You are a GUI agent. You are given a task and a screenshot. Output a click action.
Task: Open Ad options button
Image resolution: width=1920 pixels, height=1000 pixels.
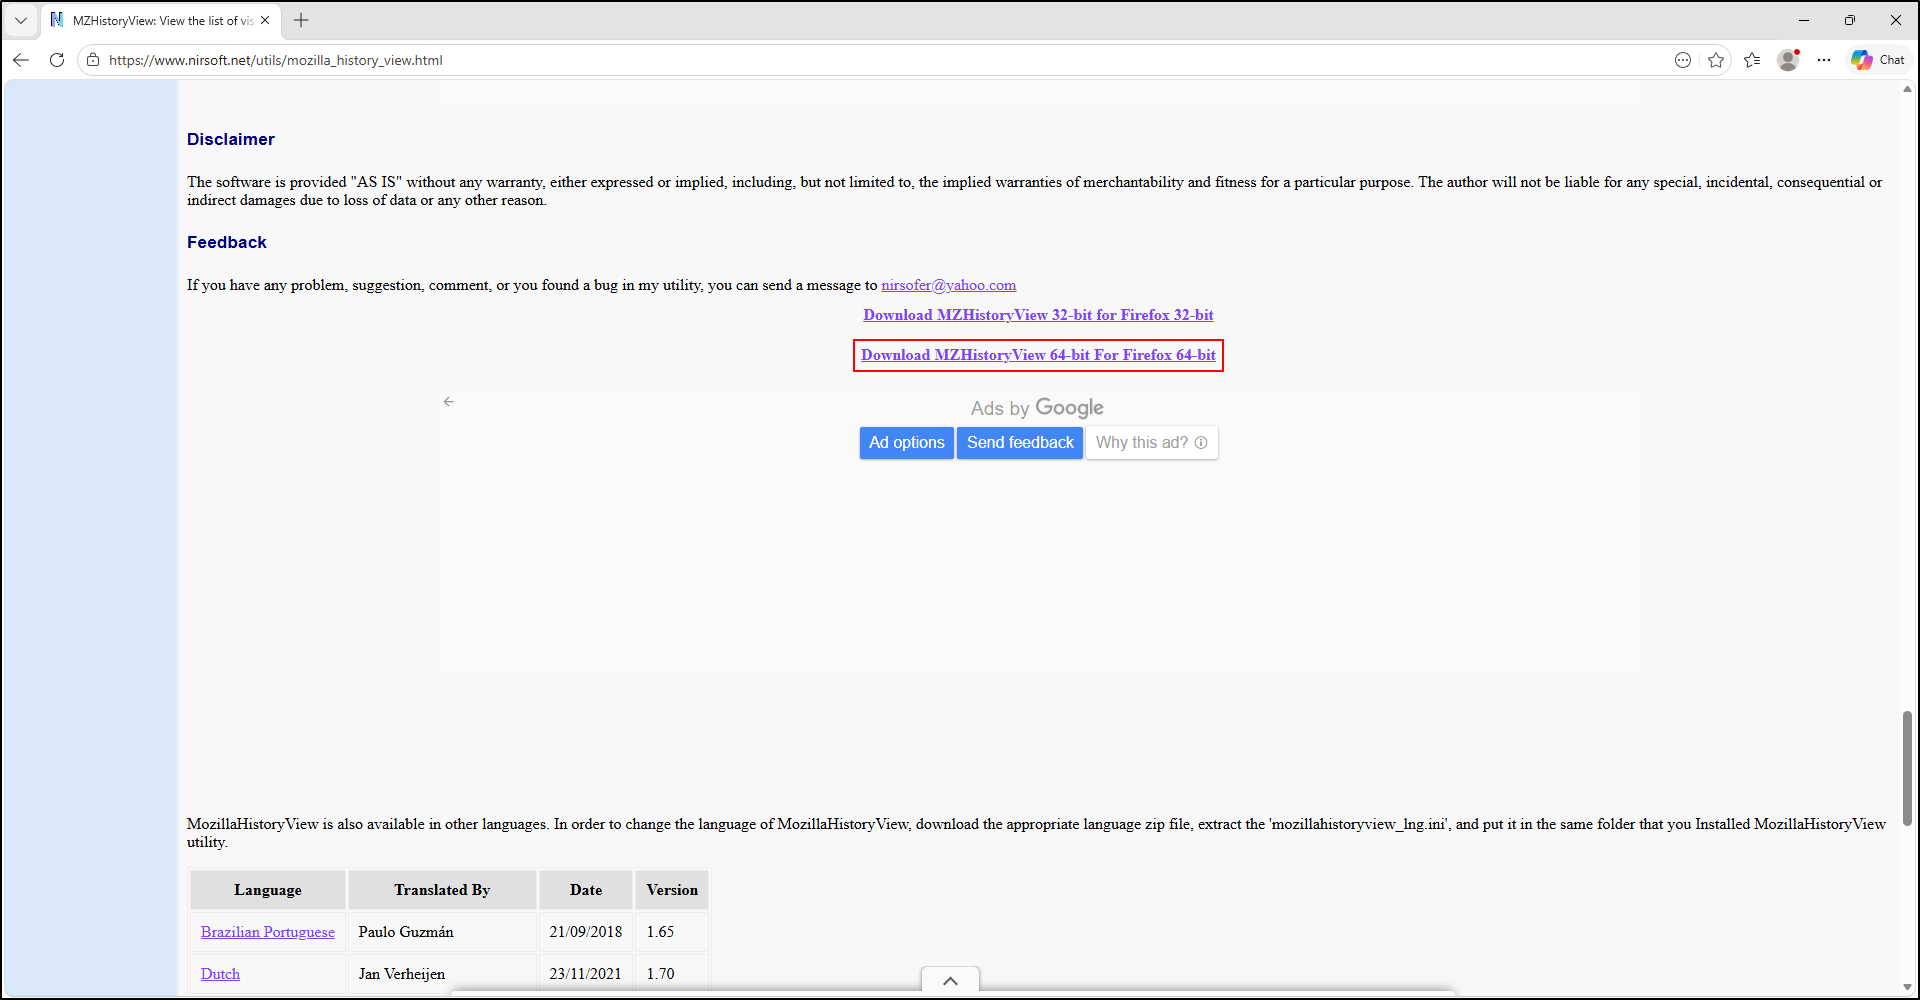point(906,443)
